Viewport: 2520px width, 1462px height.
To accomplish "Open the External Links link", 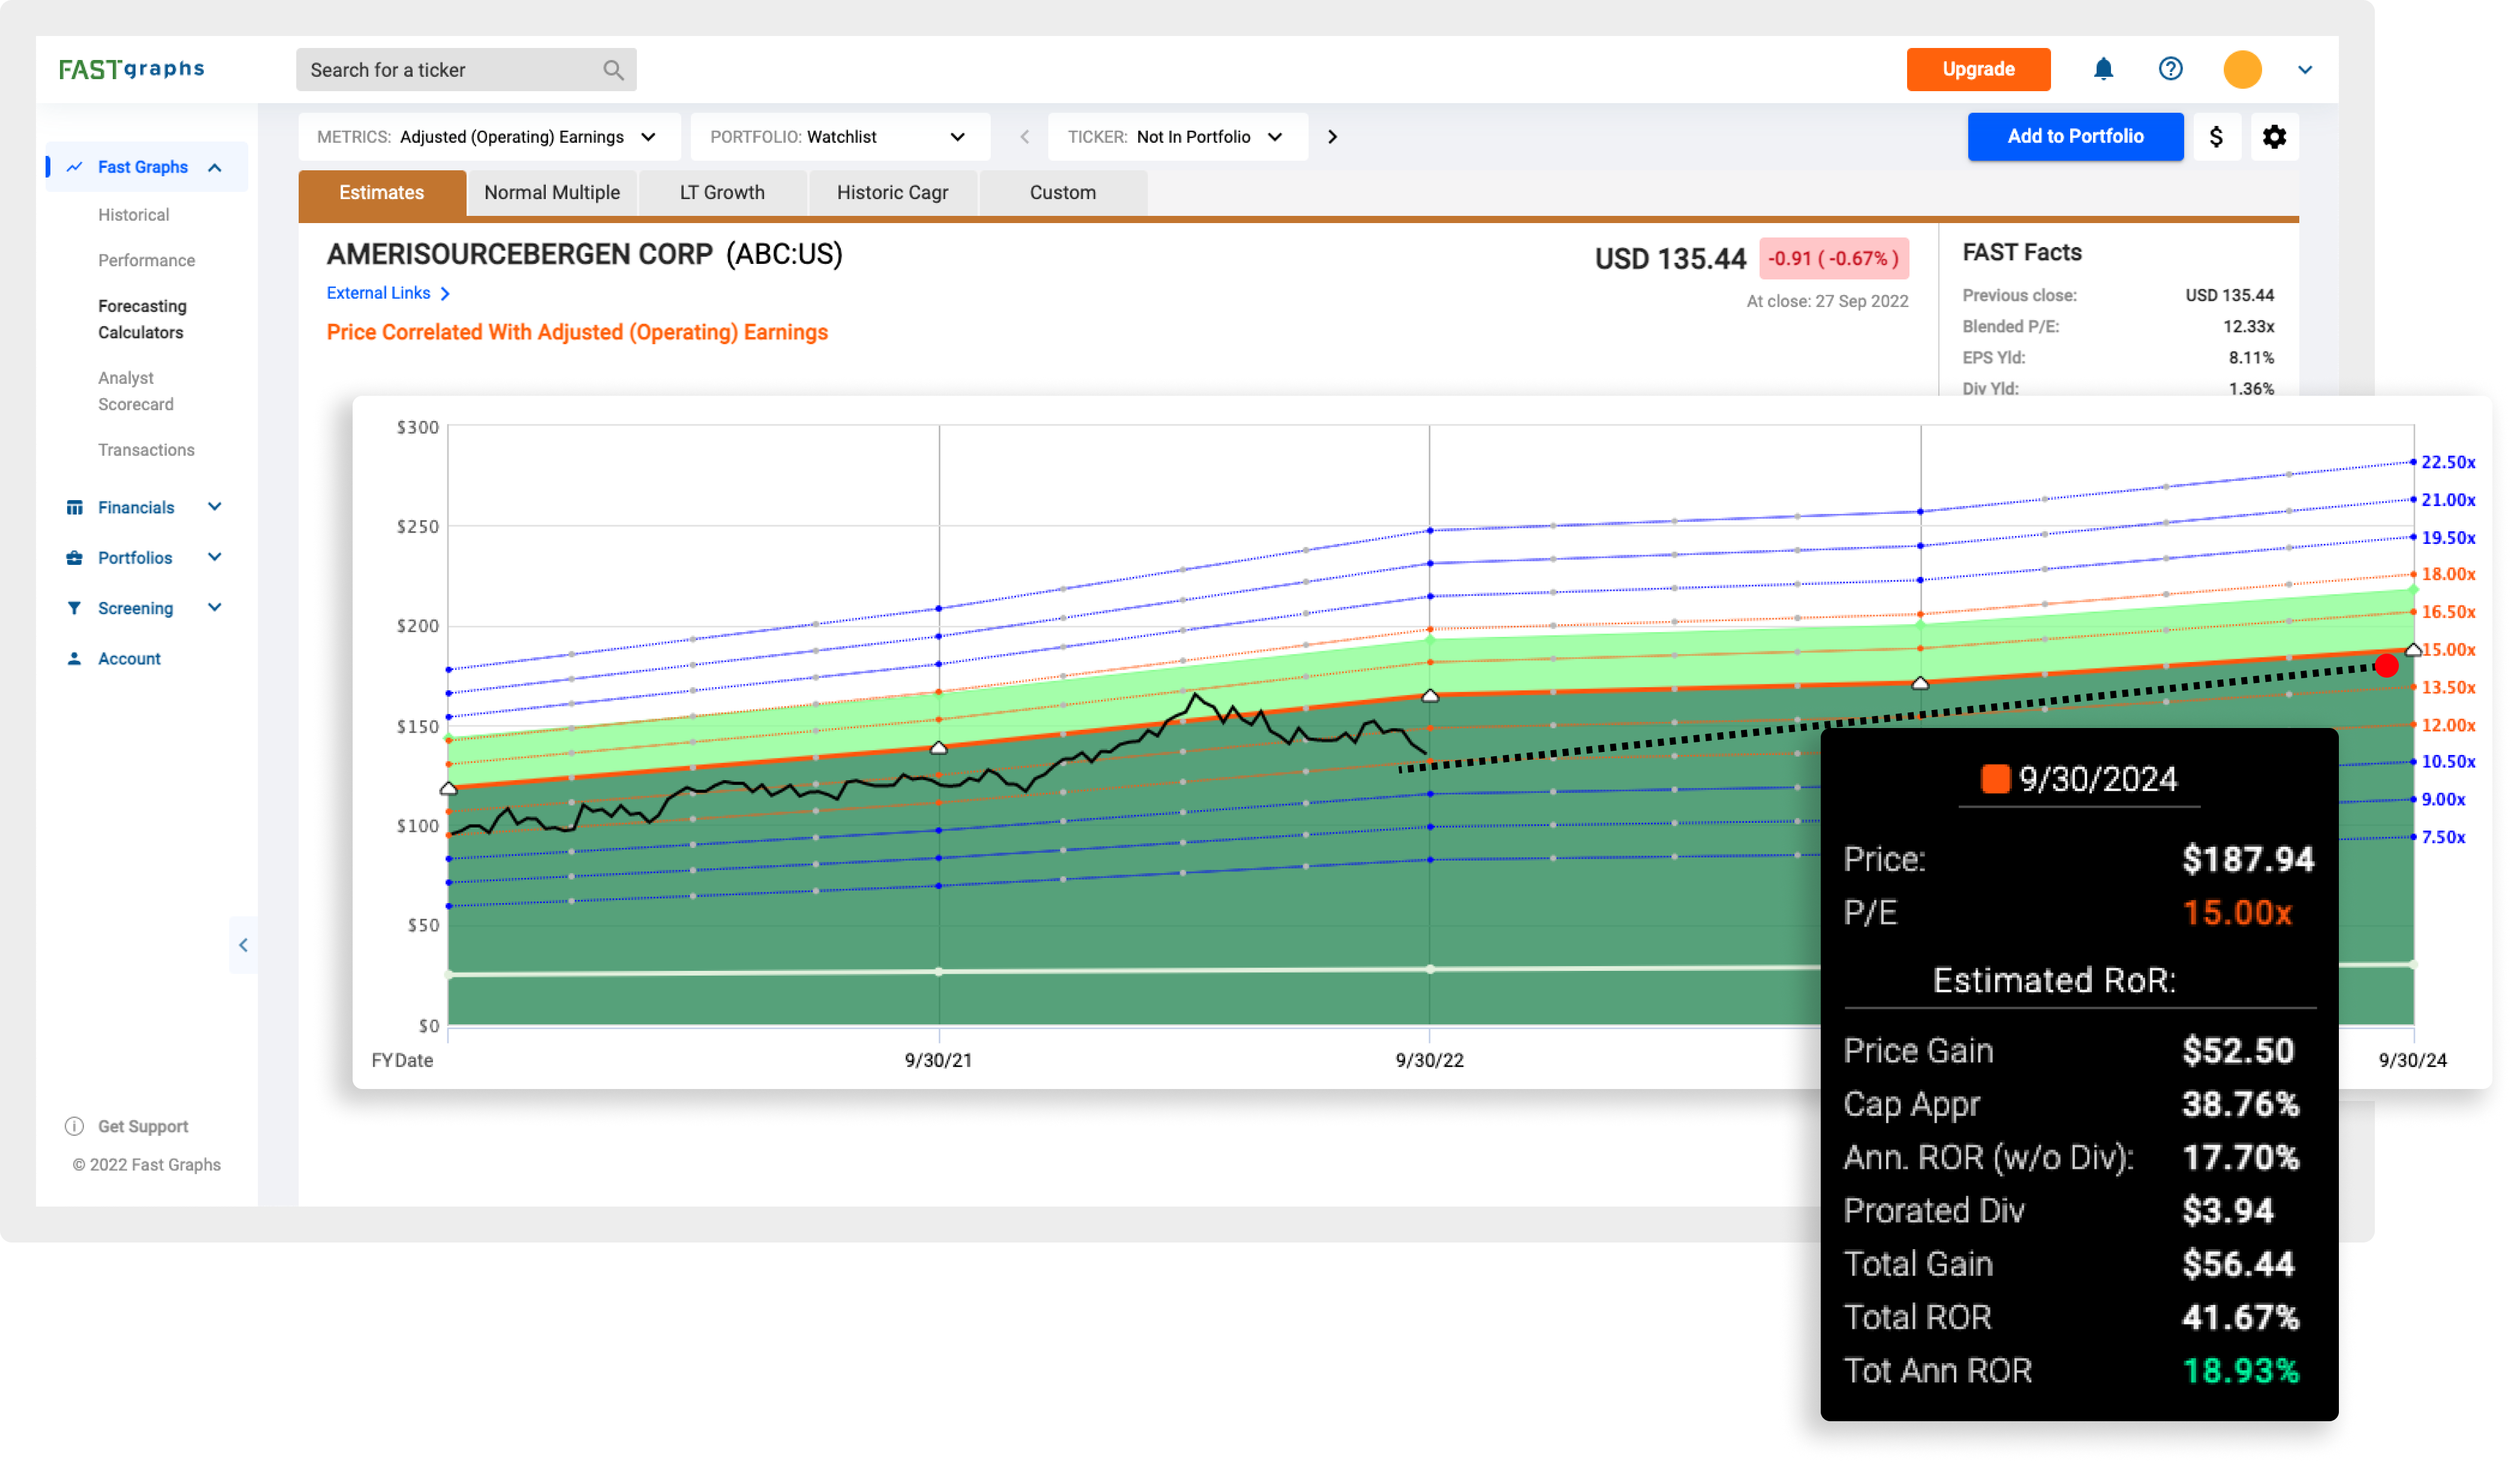I will (379, 294).
